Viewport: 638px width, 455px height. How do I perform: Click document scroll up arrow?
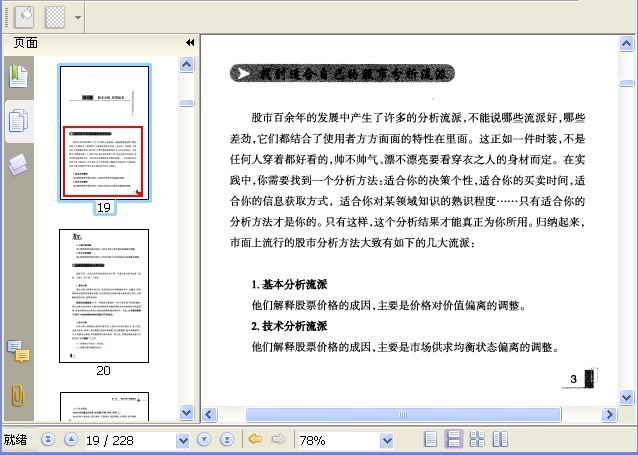click(626, 43)
